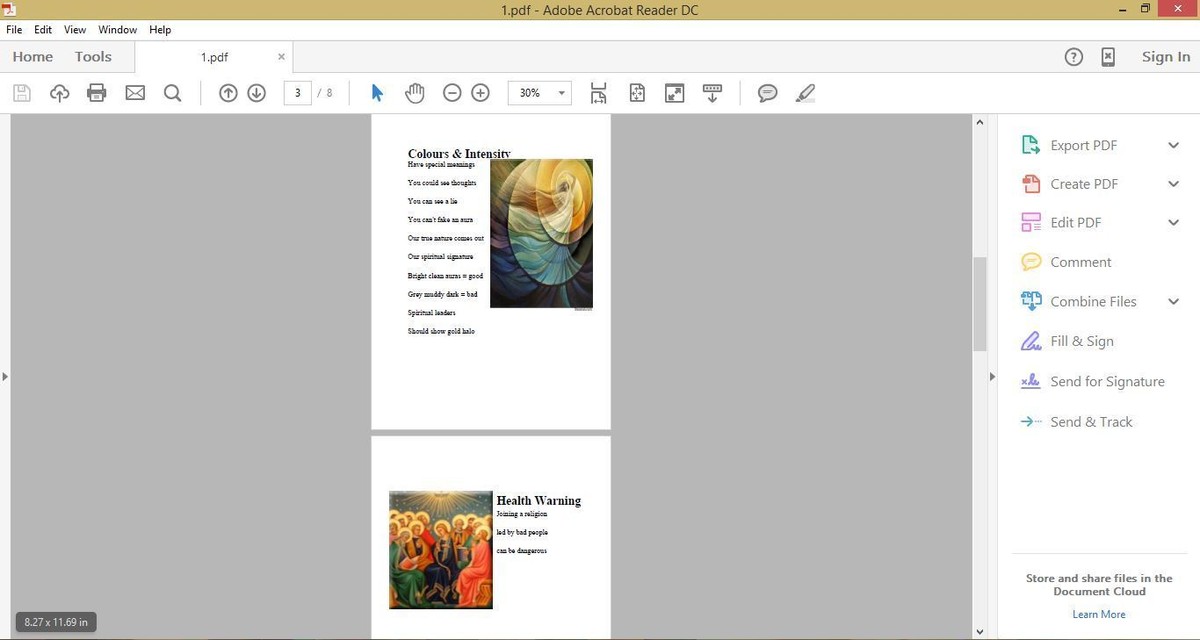Expand the Create PDF options
The height and width of the screenshot is (640, 1200).
(x=1174, y=184)
